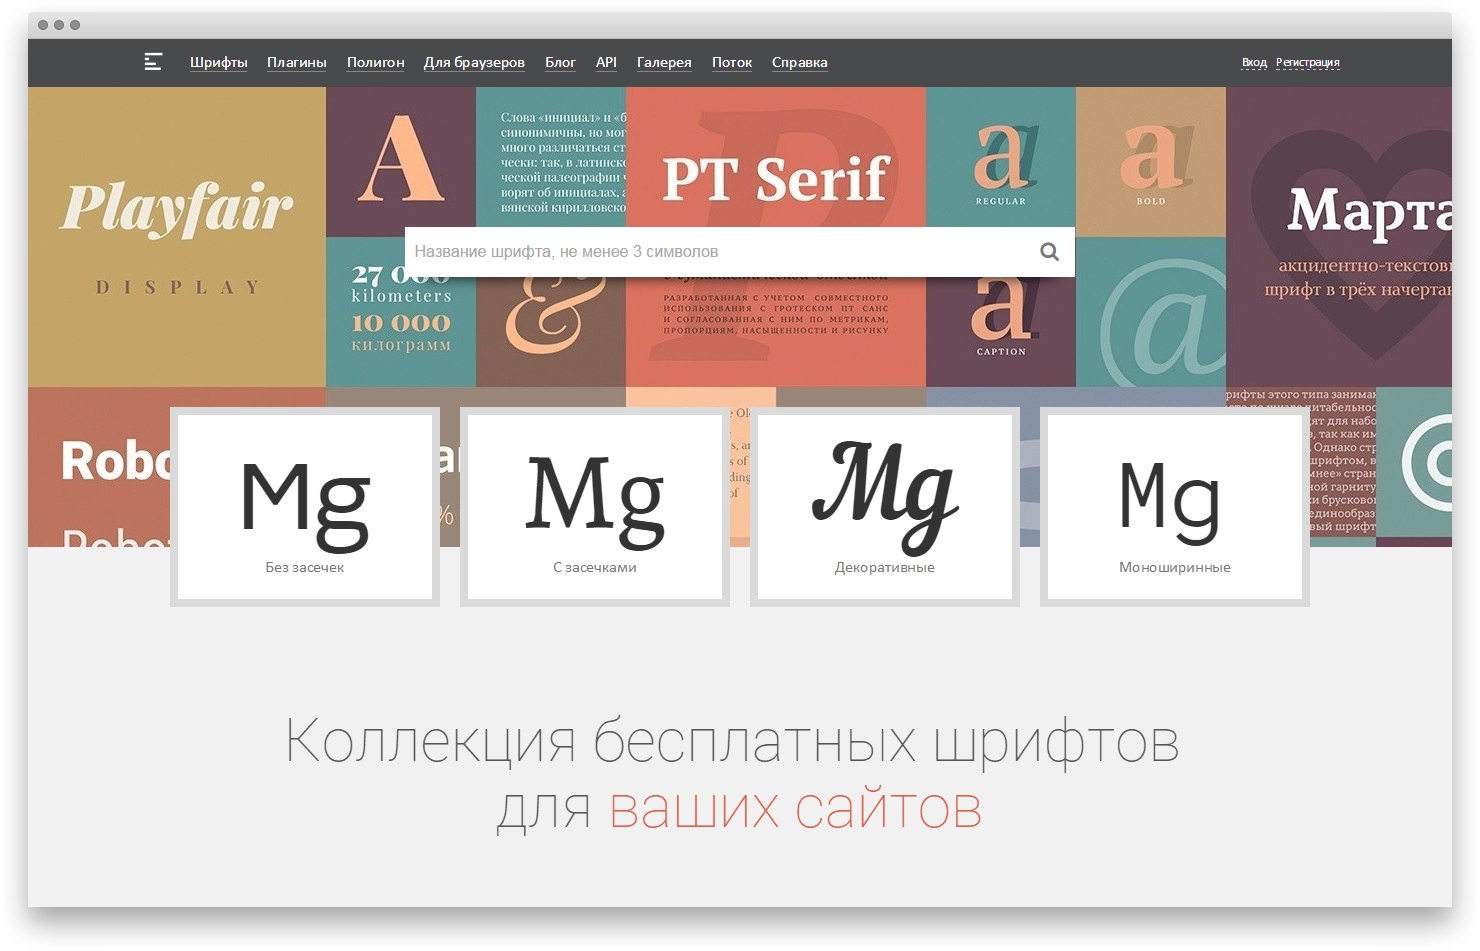
Task: Choose the С засечками font category card
Action: (x=595, y=507)
